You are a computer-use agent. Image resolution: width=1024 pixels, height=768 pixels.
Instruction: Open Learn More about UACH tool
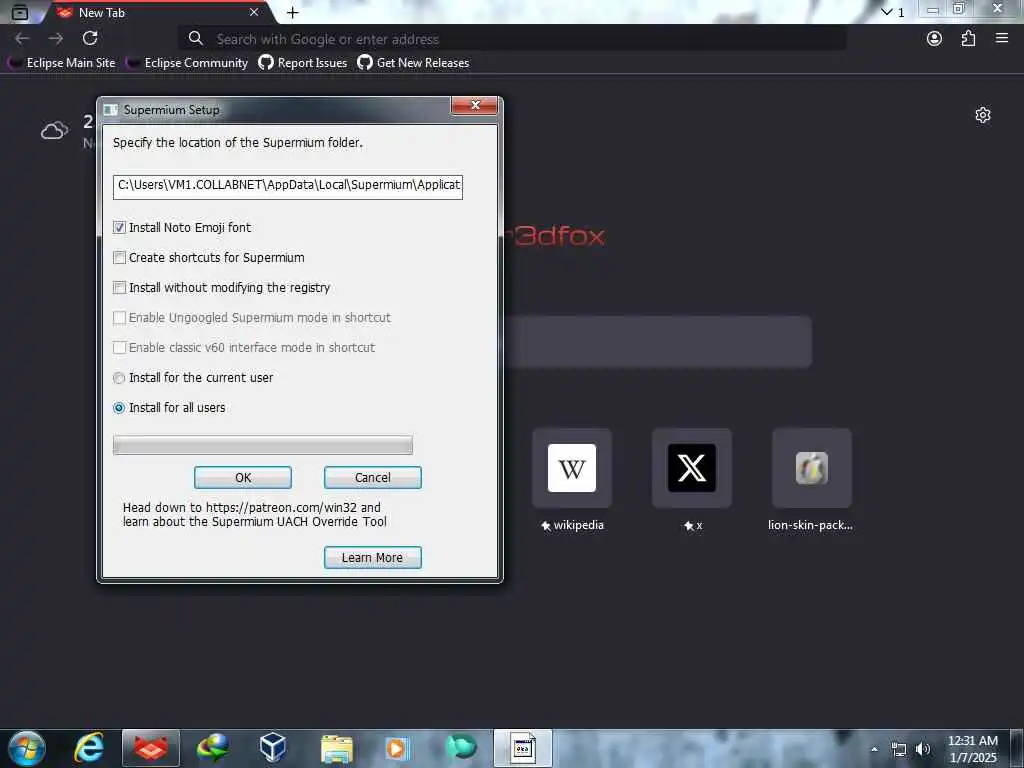click(x=372, y=558)
